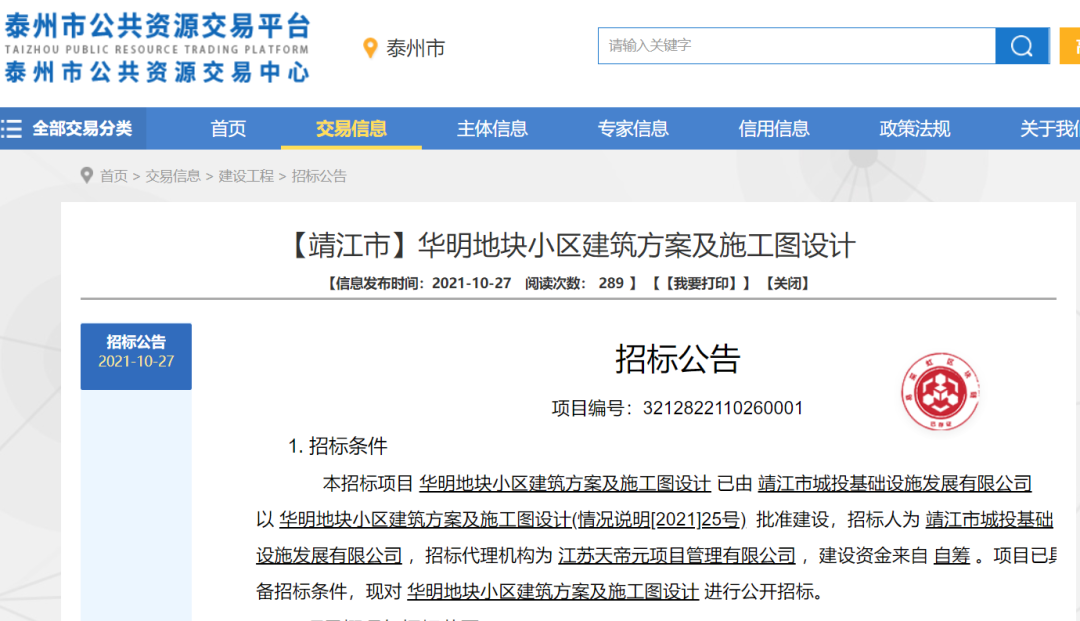Click the red circular seal stamp
The image size is (1080, 621).
940,392
